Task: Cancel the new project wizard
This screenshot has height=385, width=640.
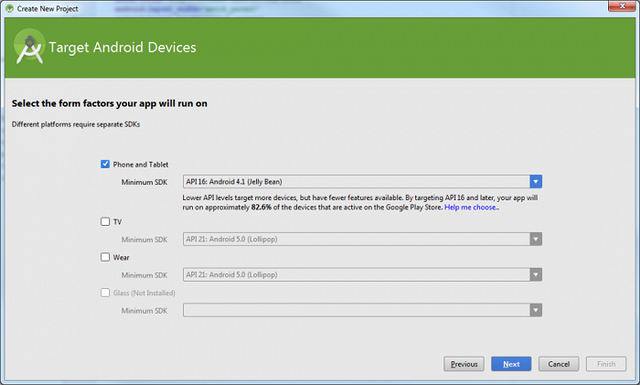Action: (559, 364)
